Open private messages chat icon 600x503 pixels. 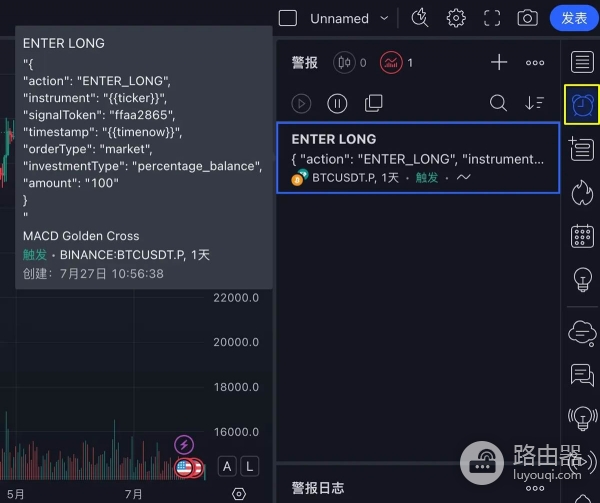(x=582, y=375)
